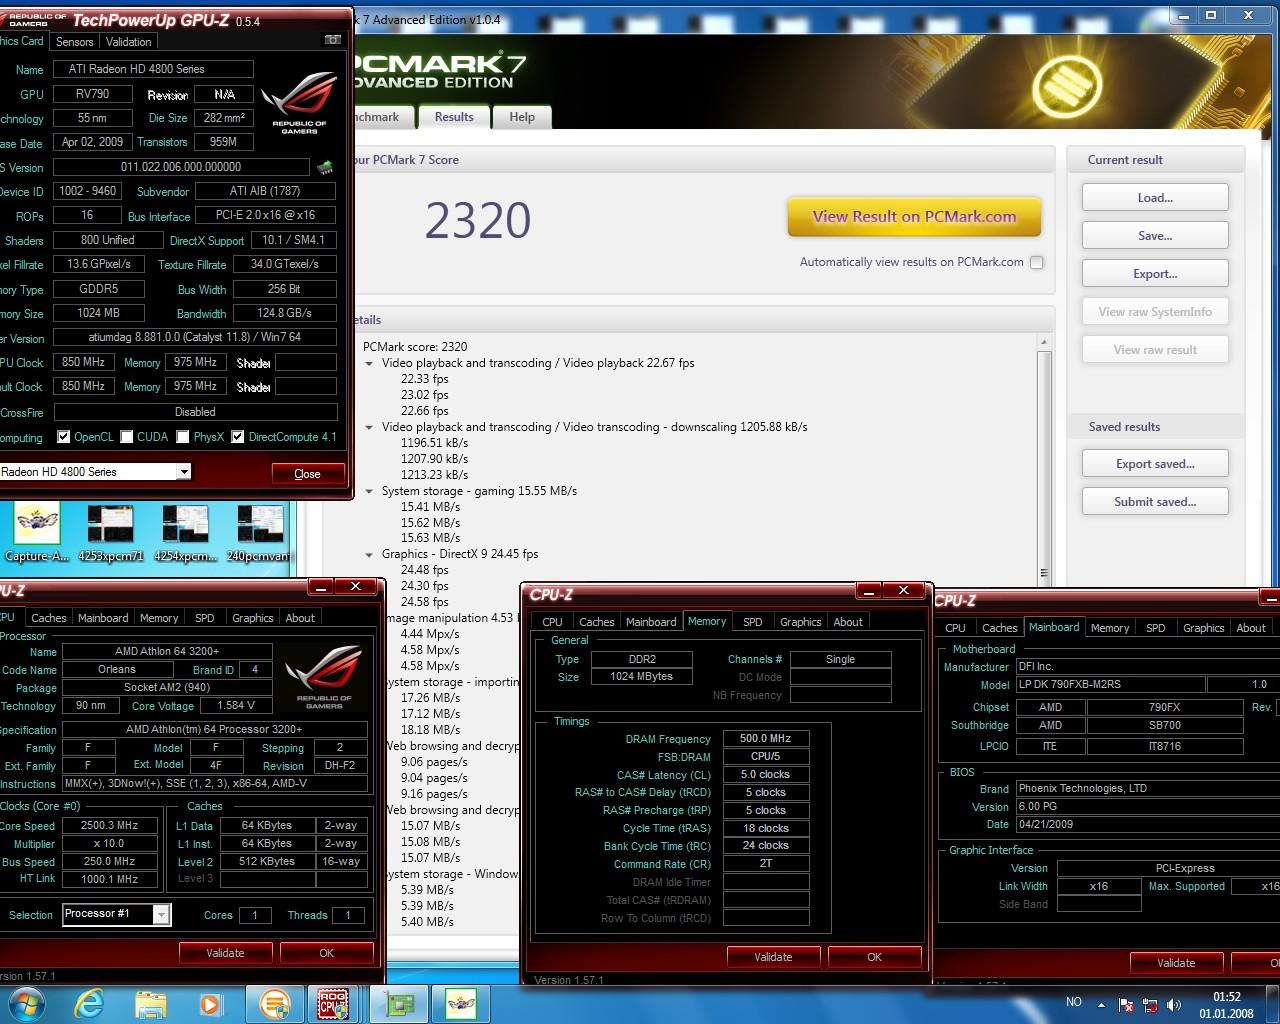This screenshot has height=1024, width=1280.
Task: Collapse System storage - gaming result
Action: tap(370, 491)
